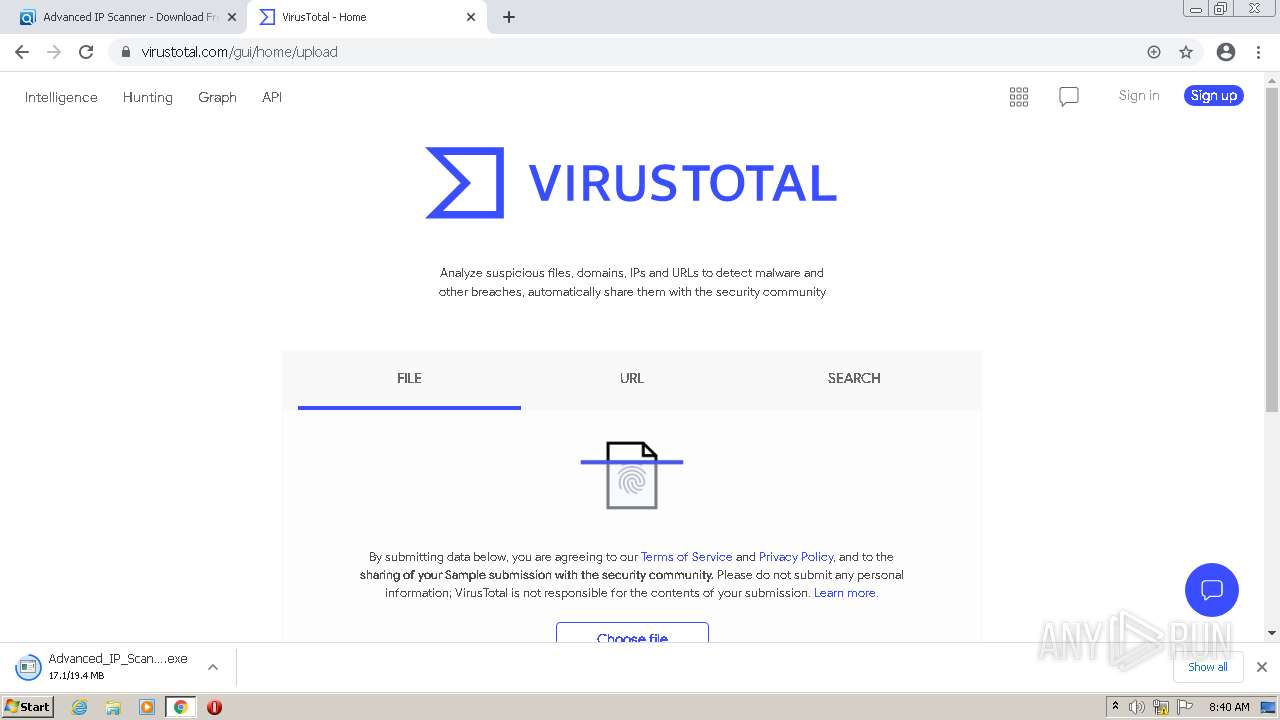Launch Internet Explorer from the taskbar
The height and width of the screenshot is (720, 1280).
pyautogui.click(x=79, y=707)
